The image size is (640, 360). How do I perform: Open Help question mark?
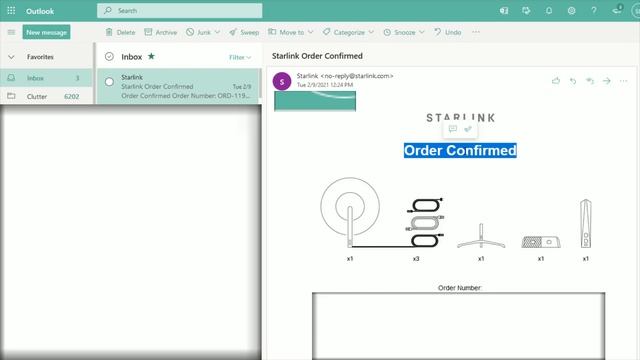click(x=594, y=11)
